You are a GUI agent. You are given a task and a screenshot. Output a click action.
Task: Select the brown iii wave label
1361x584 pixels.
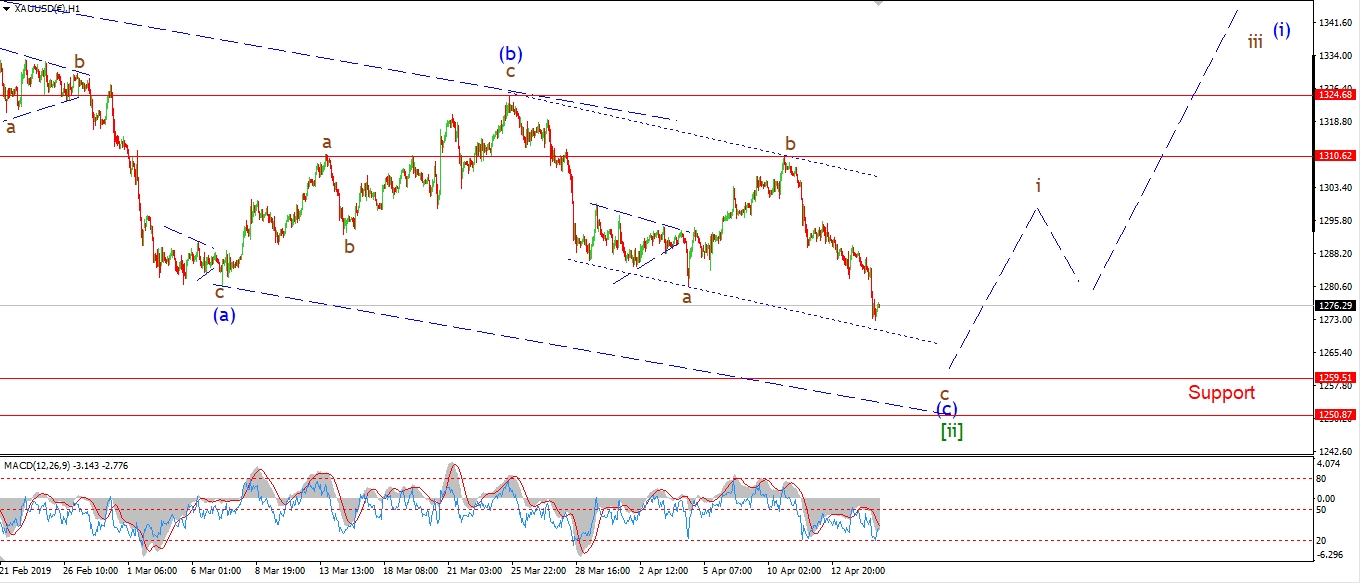1254,41
